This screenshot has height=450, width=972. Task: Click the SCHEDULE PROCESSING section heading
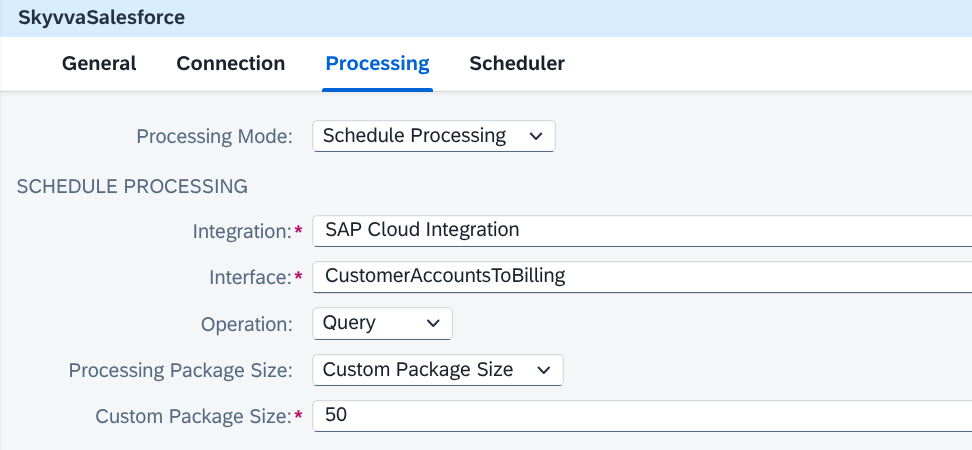point(132,186)
